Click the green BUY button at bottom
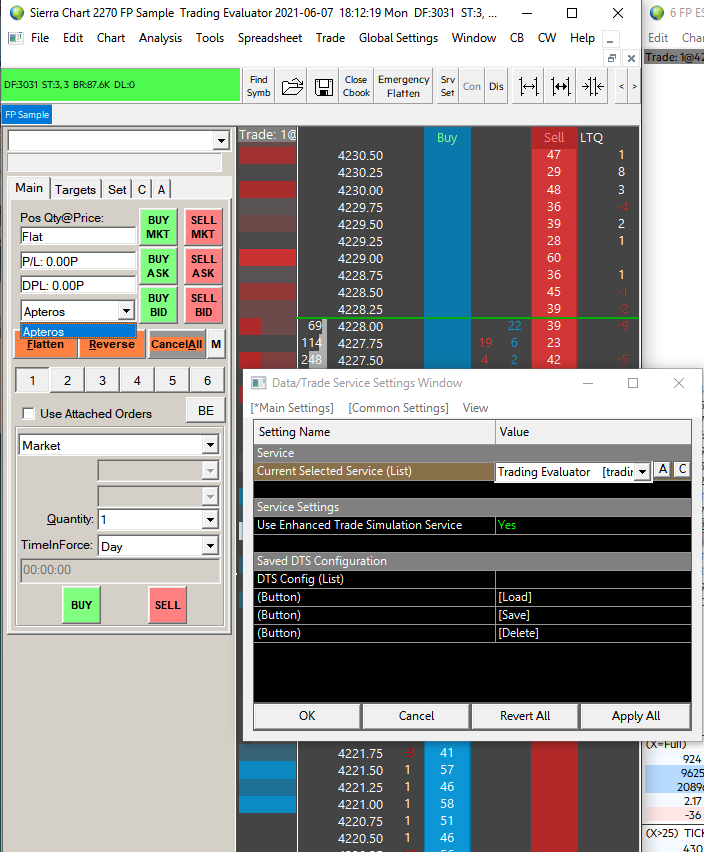This screenshot has height=852, width=704. coord(81,605)
